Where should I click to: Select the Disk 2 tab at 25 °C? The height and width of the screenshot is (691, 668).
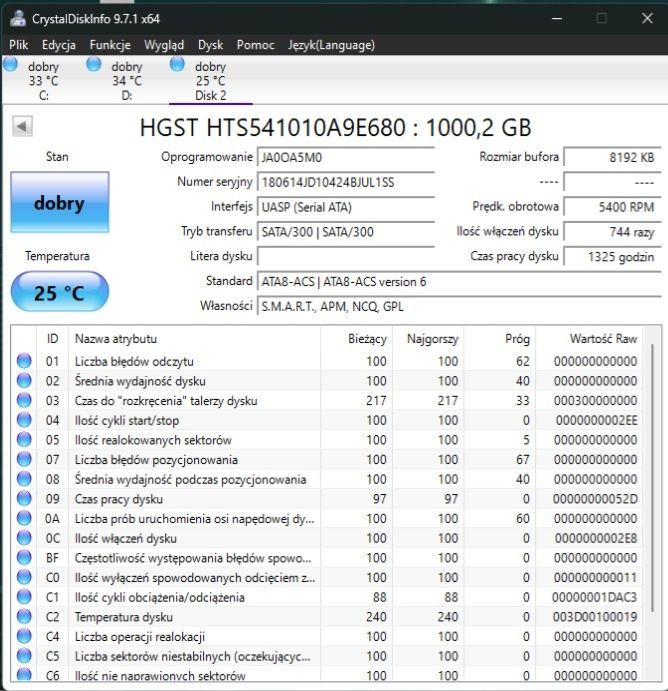pyautogui.click(x=211, y=81)
